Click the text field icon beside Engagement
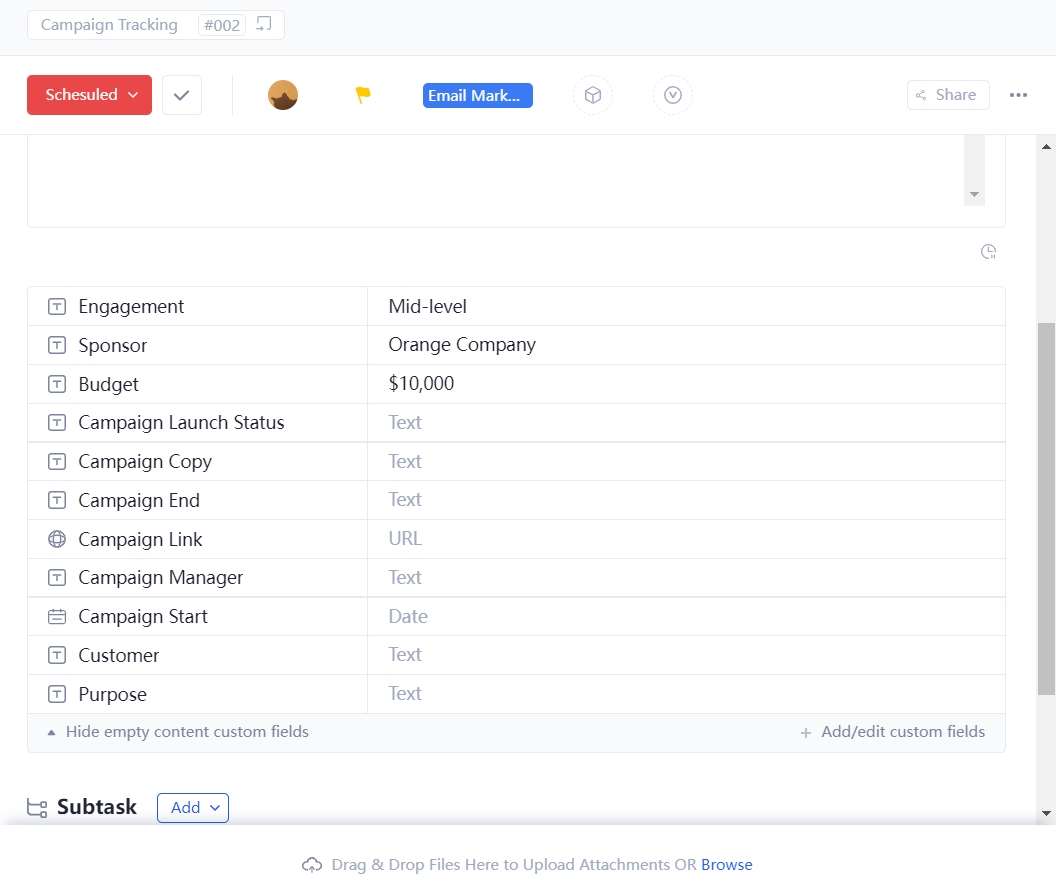This screenshot has width=1056, height=892. (x=56, y=306)
